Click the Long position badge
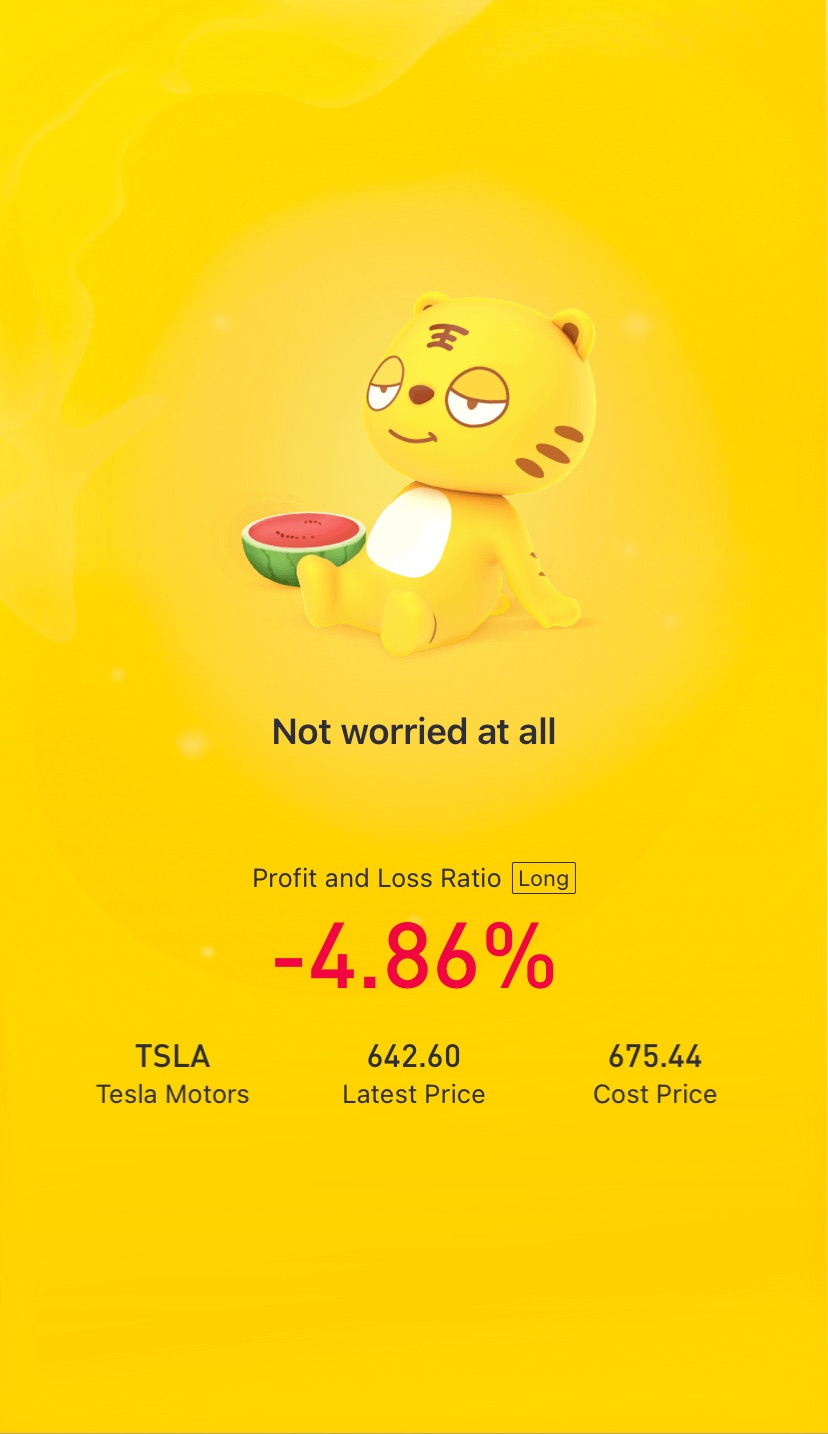The height and width of the screenshot is (1434, 828). 544,879
